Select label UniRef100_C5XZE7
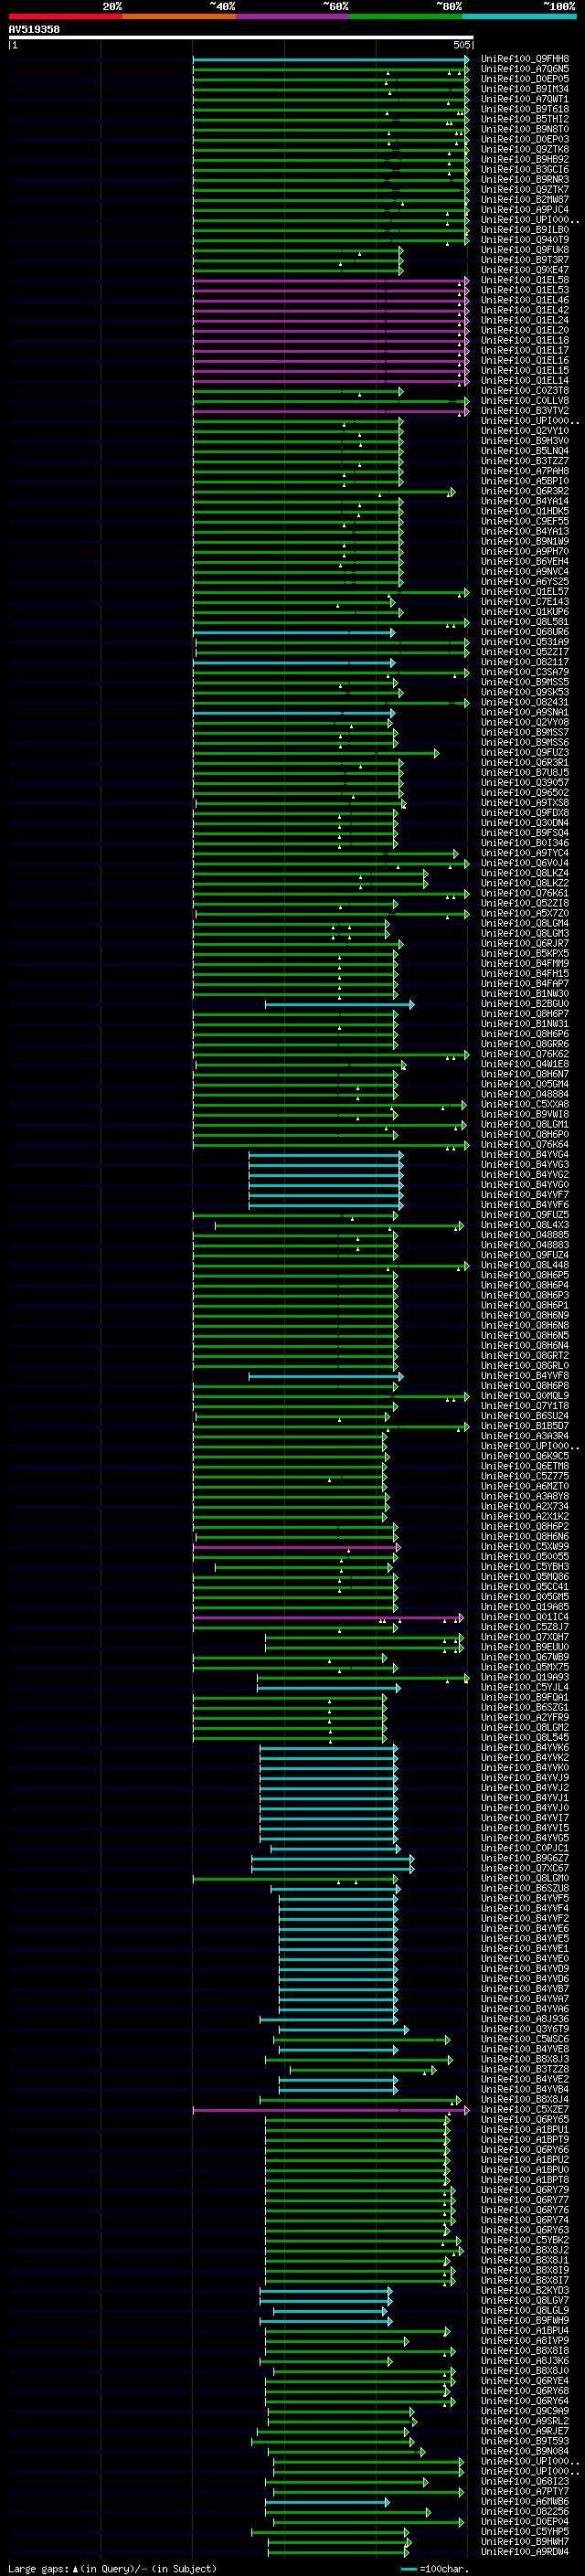Viewport: 585px width, 2576px height. click(525, 2110)
